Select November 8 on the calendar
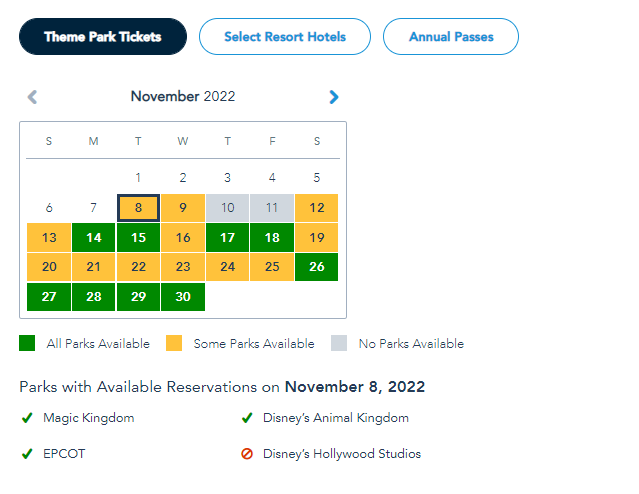Viewport: 639px width, 494px height. [x=138, y=208]
